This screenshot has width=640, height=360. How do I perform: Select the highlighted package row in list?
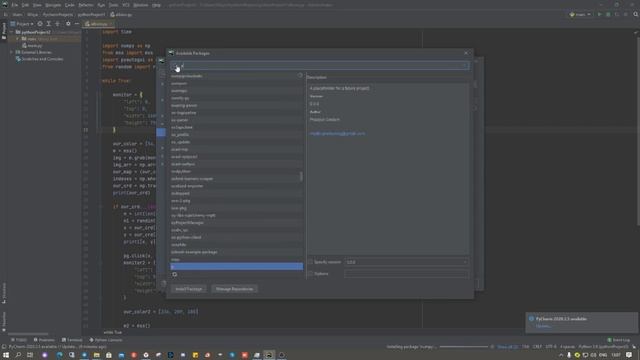click(237, 267)
